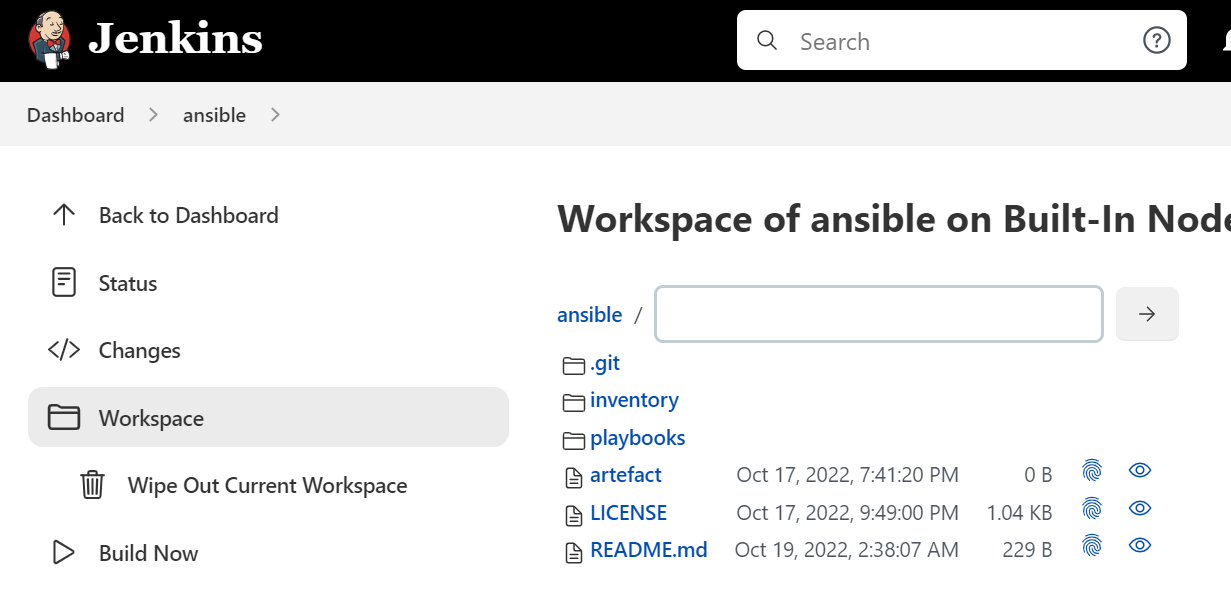
Task: Click the magnifying glass in the search bar
Action: [x=766, y=40]
